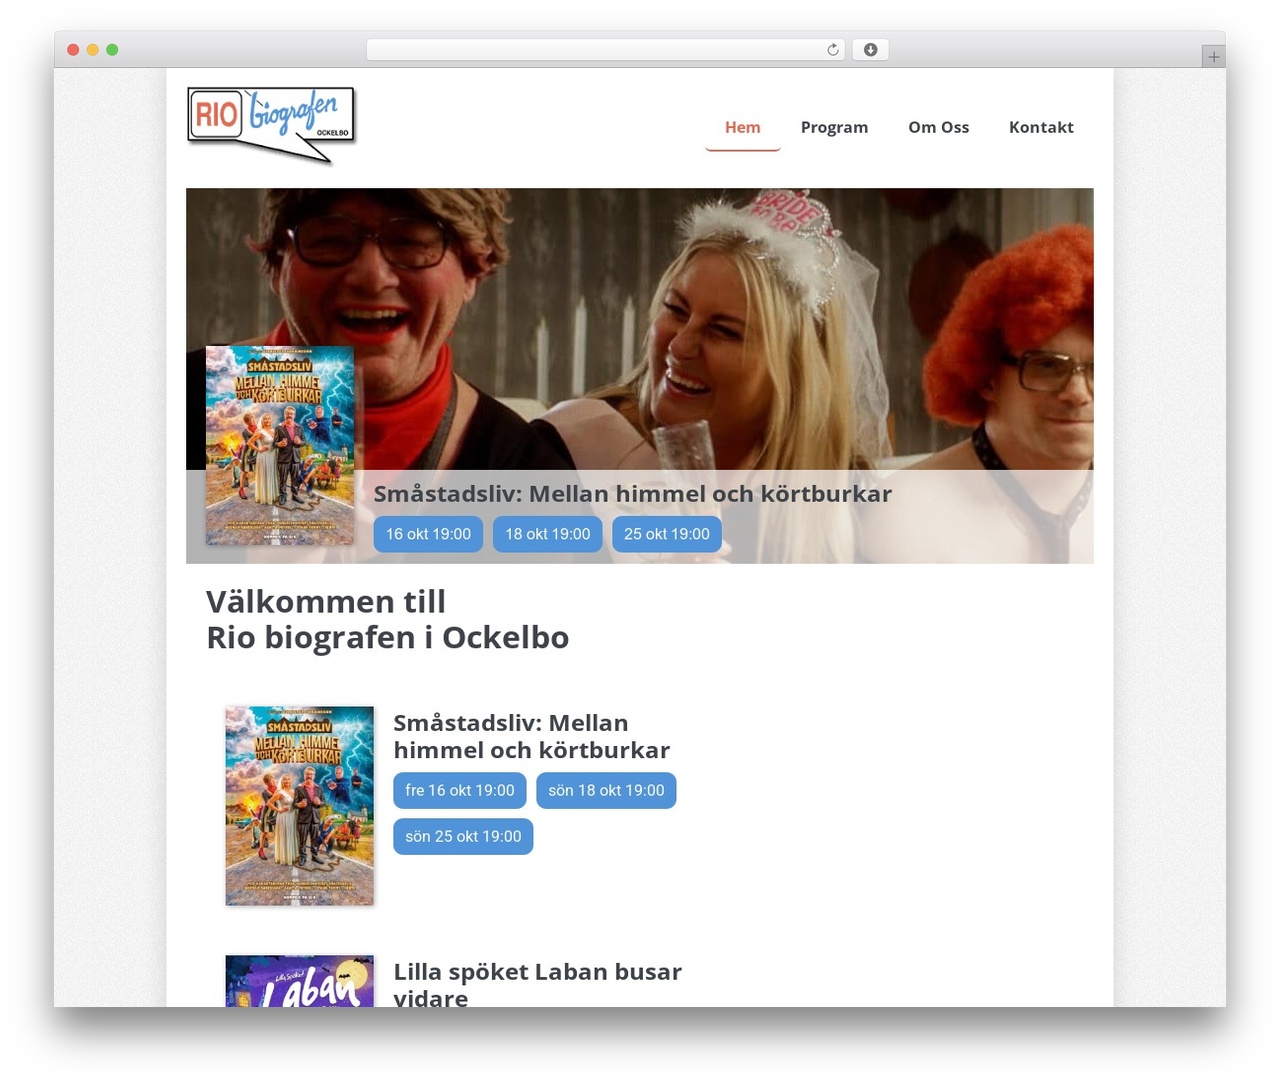Book the 16 okt 19:00 banner showing
The width and height of the screenshot is (1280, 1084).
[x=428, y=534]
